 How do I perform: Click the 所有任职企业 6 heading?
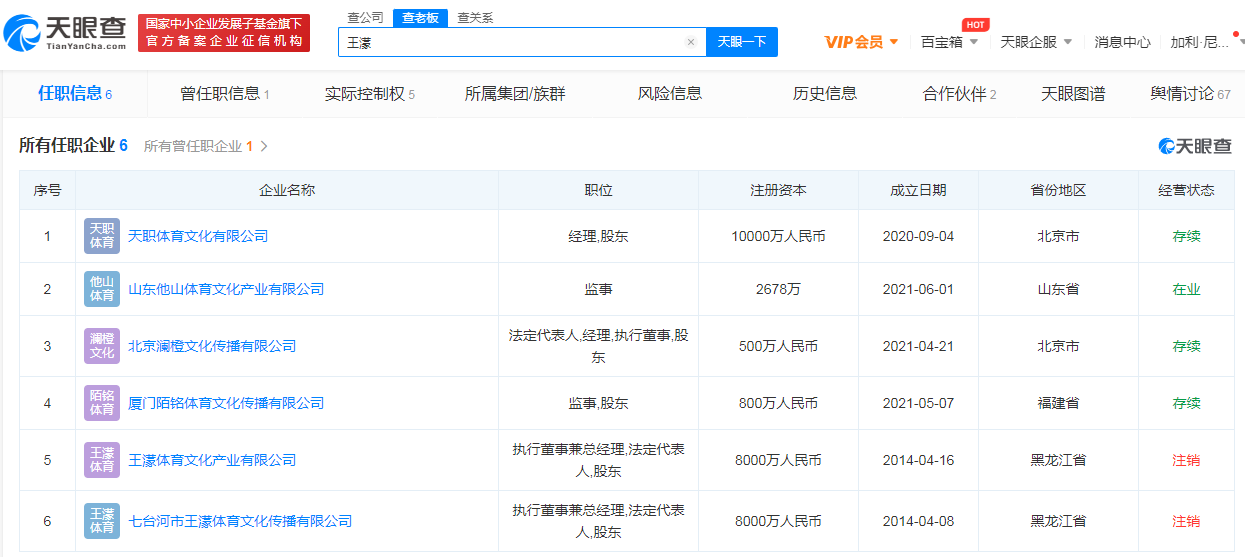pos(73,145)
